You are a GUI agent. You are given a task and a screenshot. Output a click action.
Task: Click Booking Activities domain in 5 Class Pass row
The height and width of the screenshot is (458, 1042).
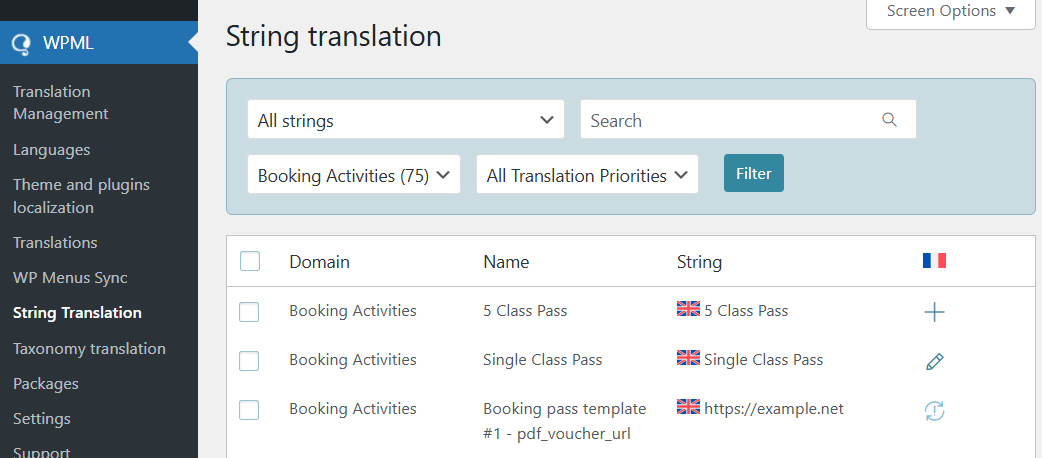[x=353, y=310]
